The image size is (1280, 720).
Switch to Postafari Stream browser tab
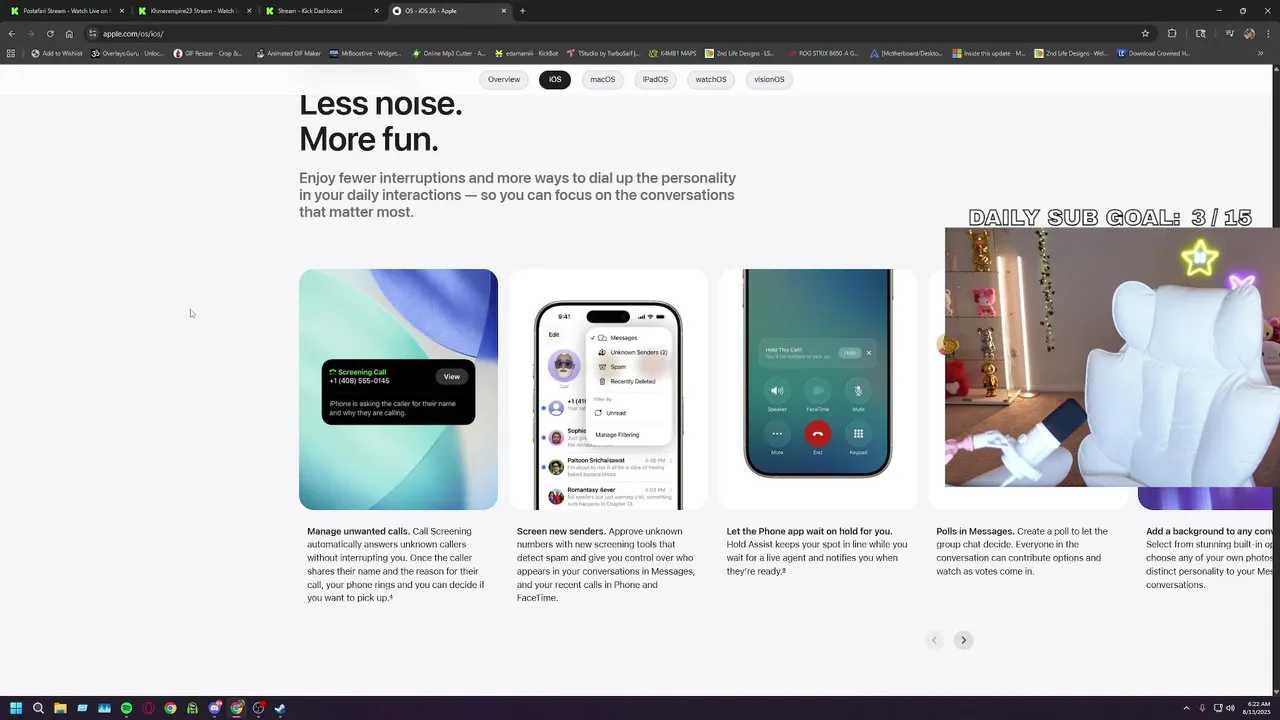pos(66,11)
